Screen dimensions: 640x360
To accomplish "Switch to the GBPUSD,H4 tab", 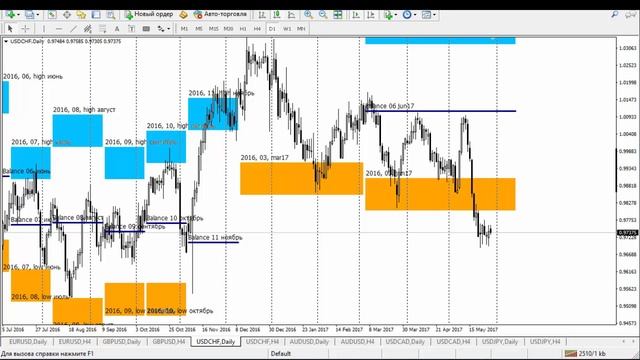I will [169, 342].
